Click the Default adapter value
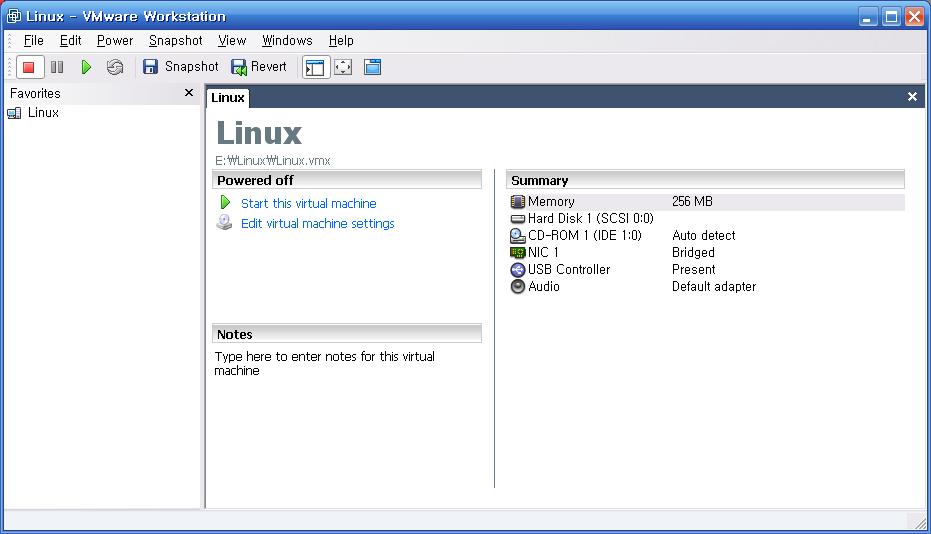The width and height of the screenshot is (931, 534). click(714, 286)
